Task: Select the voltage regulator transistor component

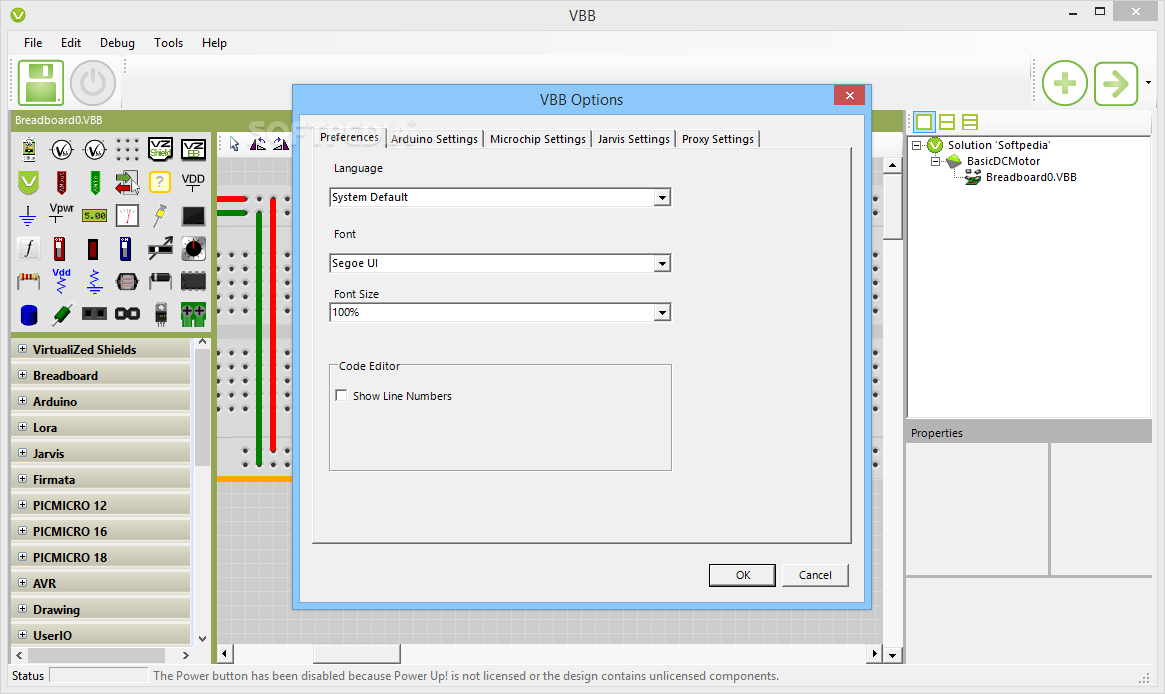Action: point(160,315)
